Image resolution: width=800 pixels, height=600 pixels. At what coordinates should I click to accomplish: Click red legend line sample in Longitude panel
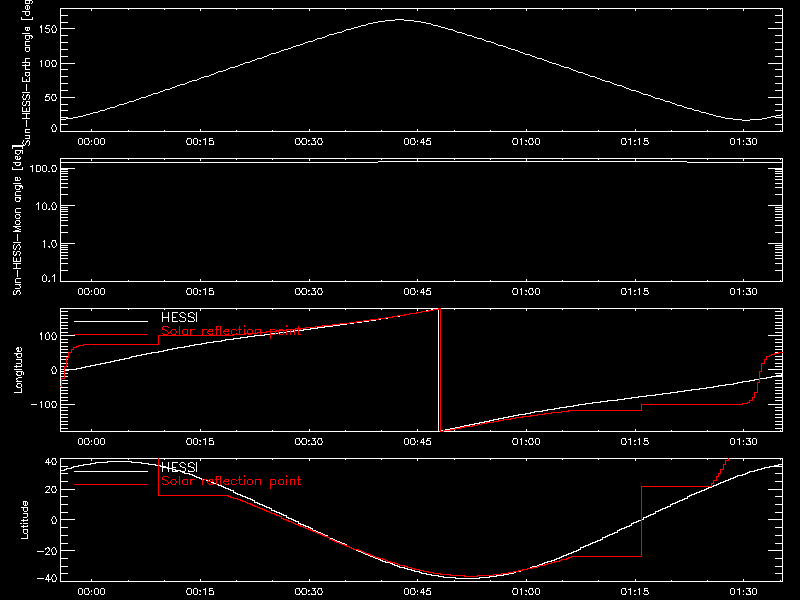pyautogui.click(x=111, y=335)
